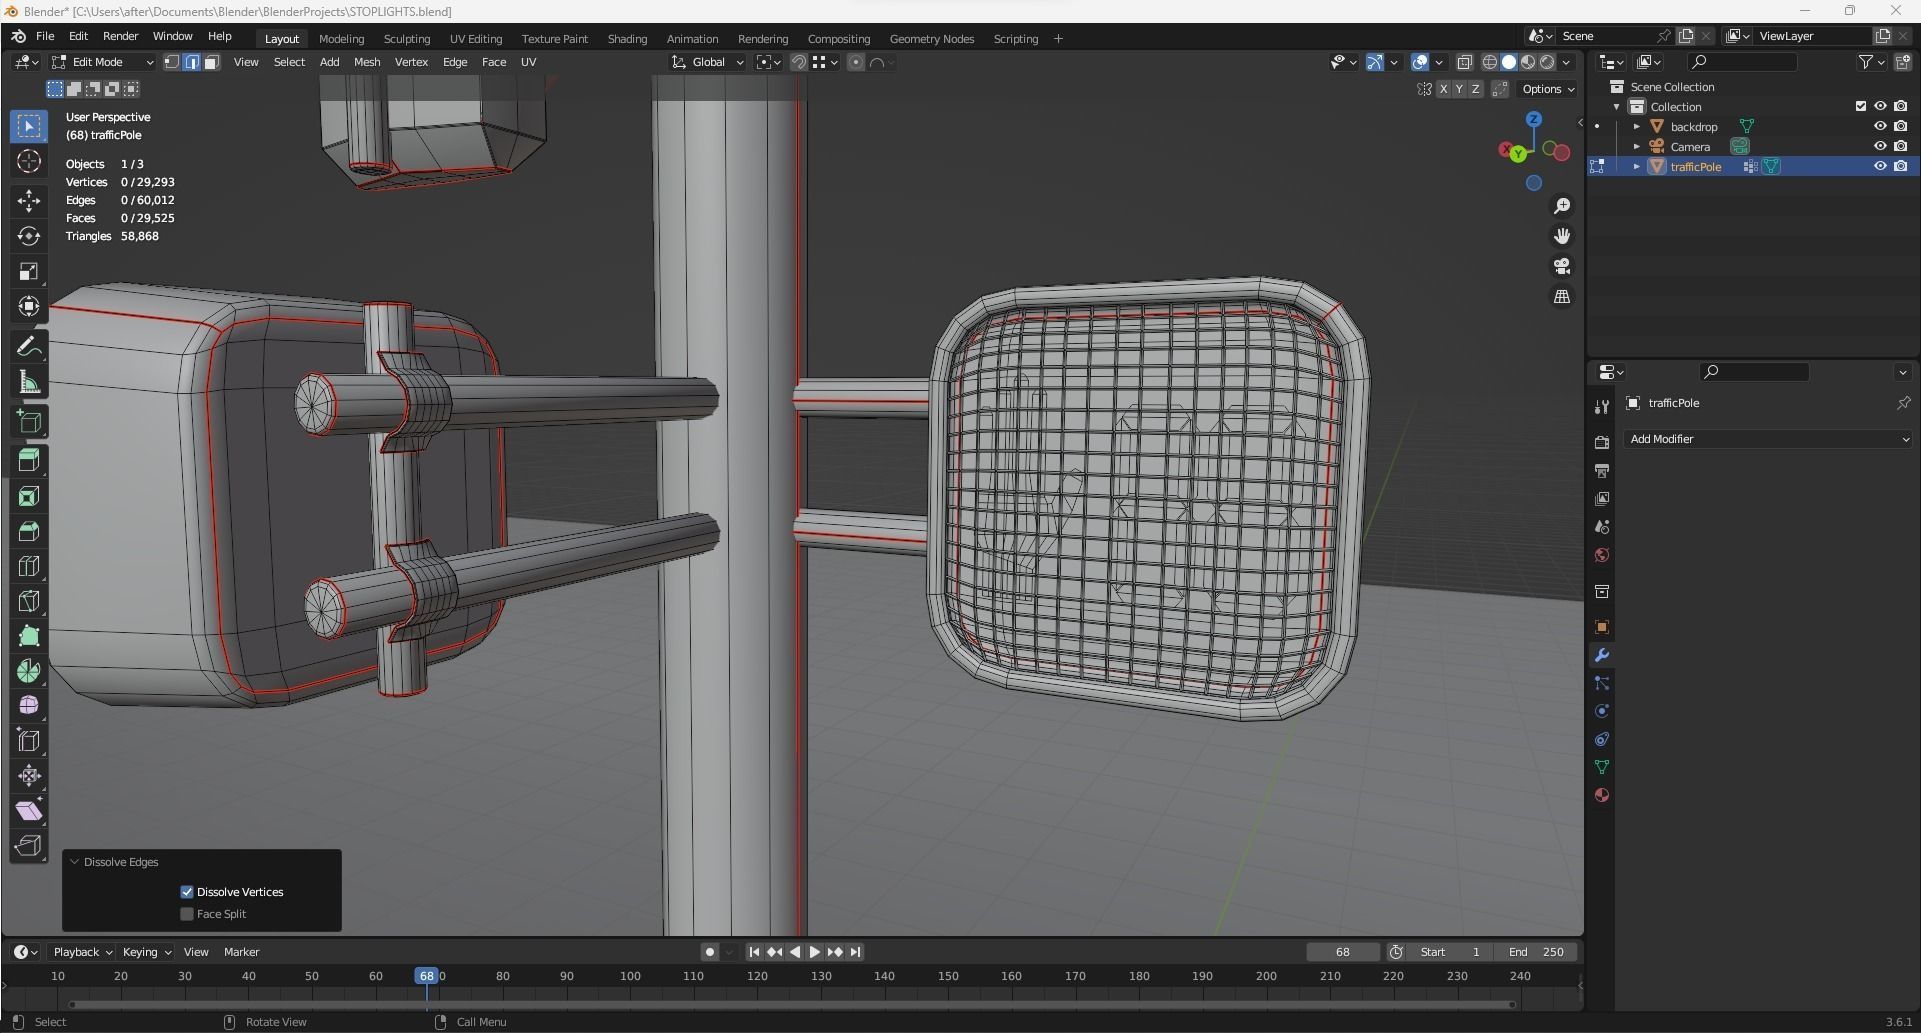This screenshot has height=1033, width=1921.
Task: Click timeline horizontal scrollbar
Action: (x=793, y=1004)
